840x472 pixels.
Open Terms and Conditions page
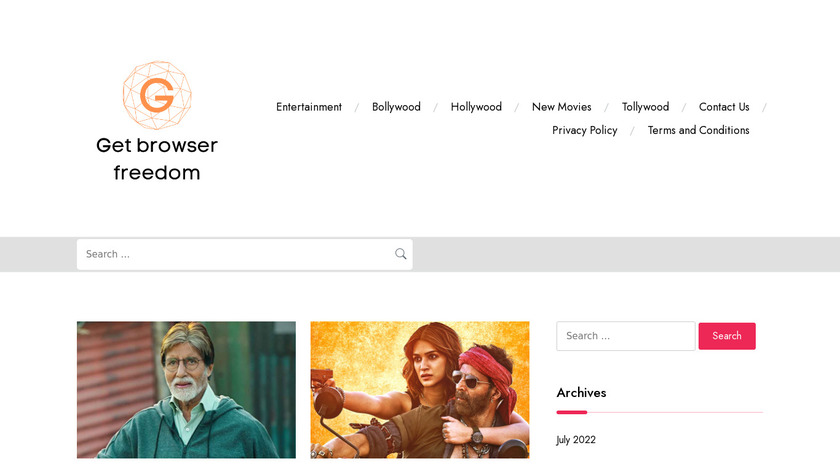pos(698,130)
